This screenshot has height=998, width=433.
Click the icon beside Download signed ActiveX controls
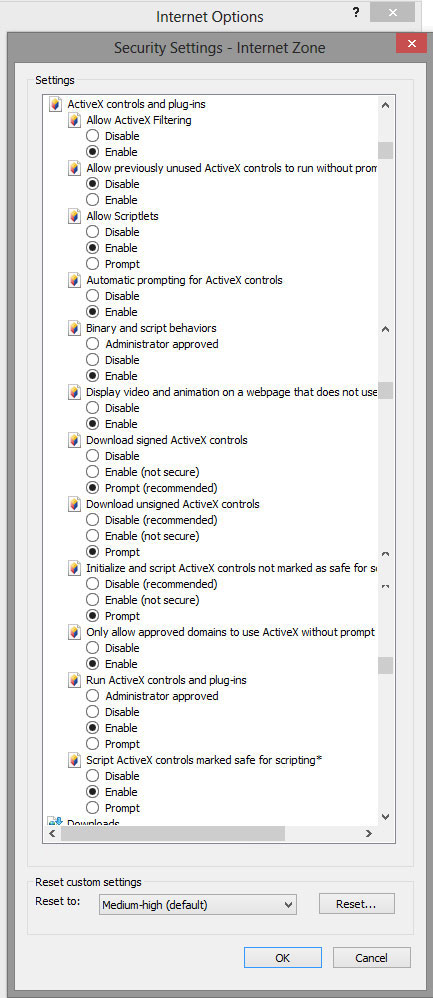[75, 440]
